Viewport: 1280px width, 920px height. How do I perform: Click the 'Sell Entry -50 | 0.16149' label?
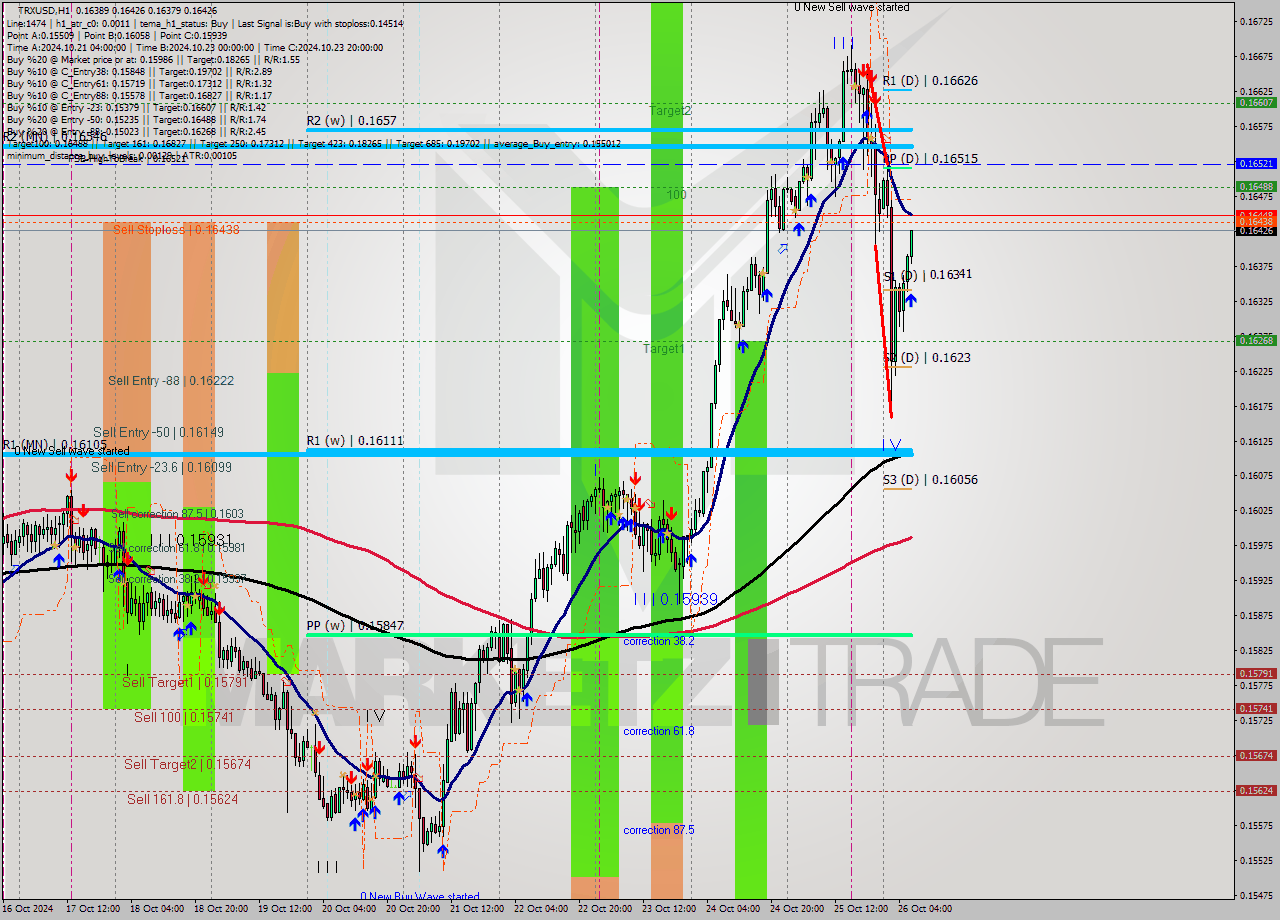158,432
